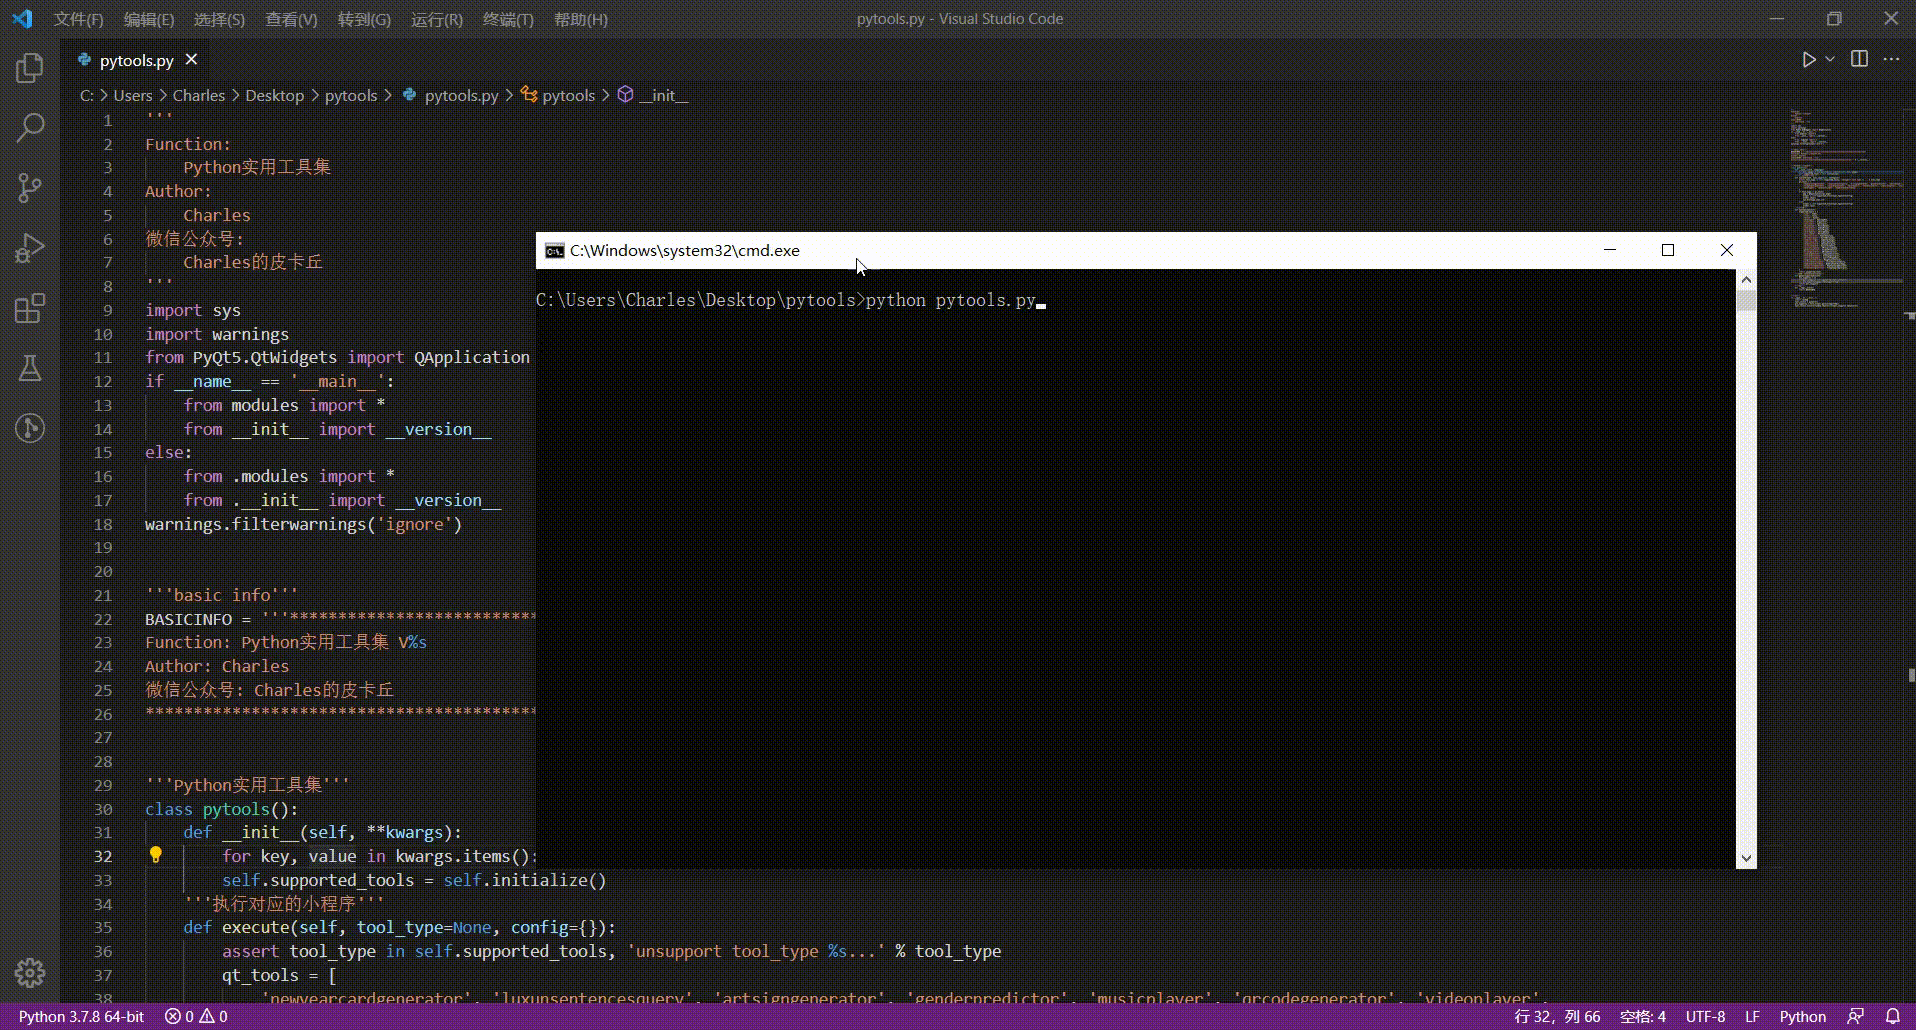Click the editor minimap code overview
Viewport: 1916px width, 1030px height.
[x=1845, y=208]
